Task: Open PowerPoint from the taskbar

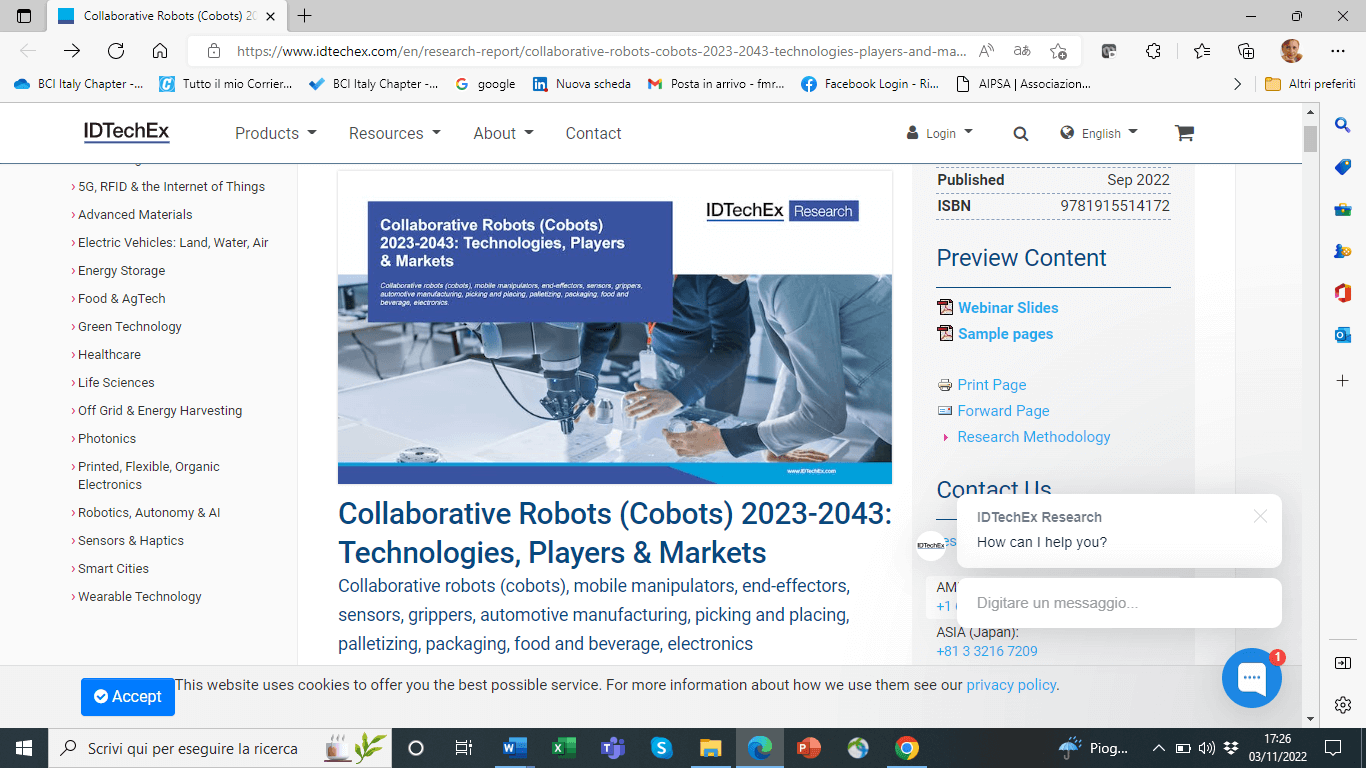Action: point(809,748)
